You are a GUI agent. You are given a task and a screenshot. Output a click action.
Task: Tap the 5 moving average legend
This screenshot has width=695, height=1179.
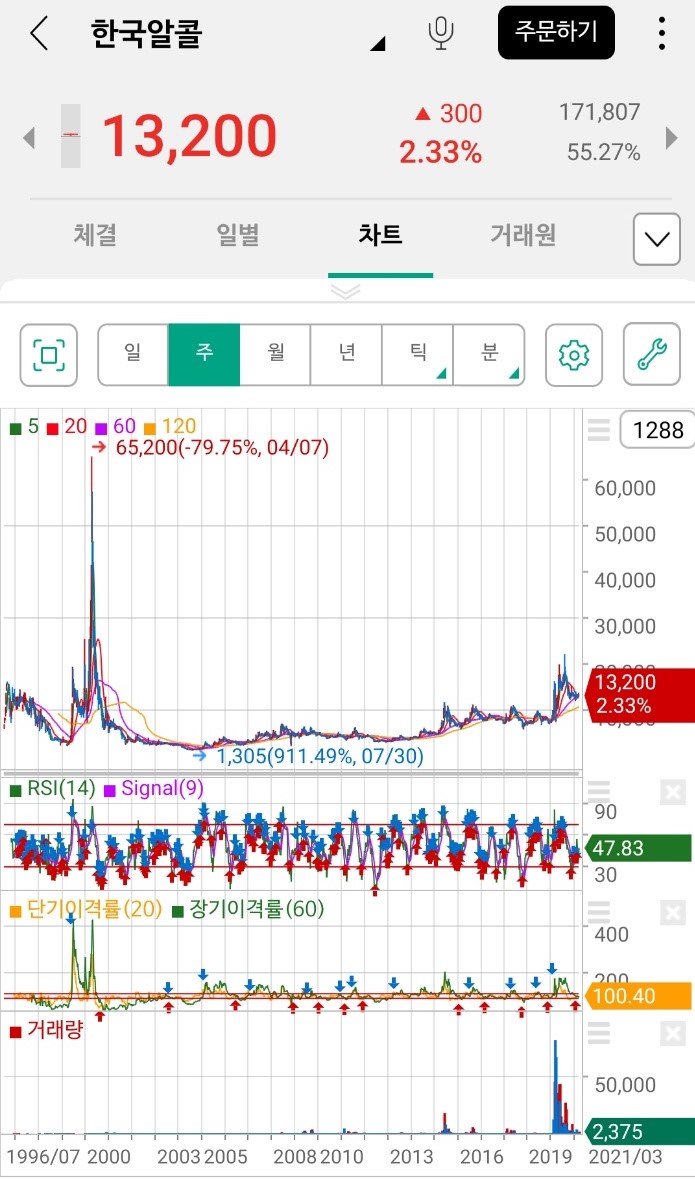click(x=25, y=426)
